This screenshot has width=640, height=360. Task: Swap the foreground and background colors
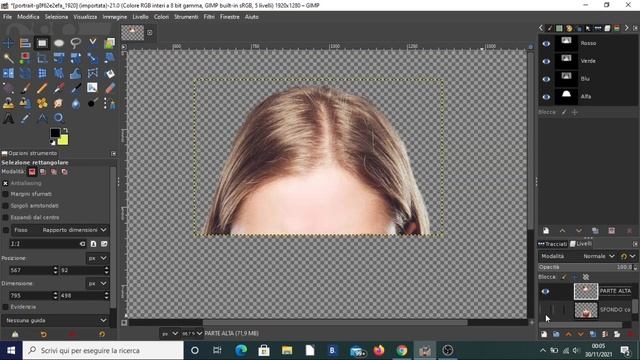coord(65,130)
